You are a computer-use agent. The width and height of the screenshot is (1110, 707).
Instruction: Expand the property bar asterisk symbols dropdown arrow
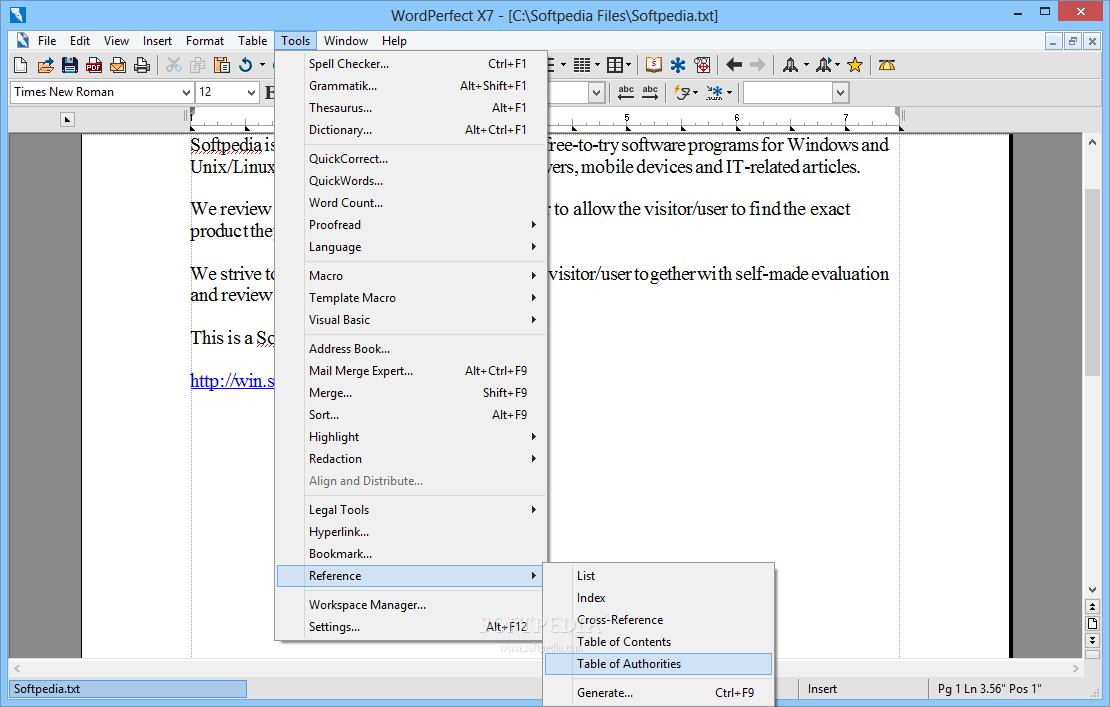[x=729, y=93]
